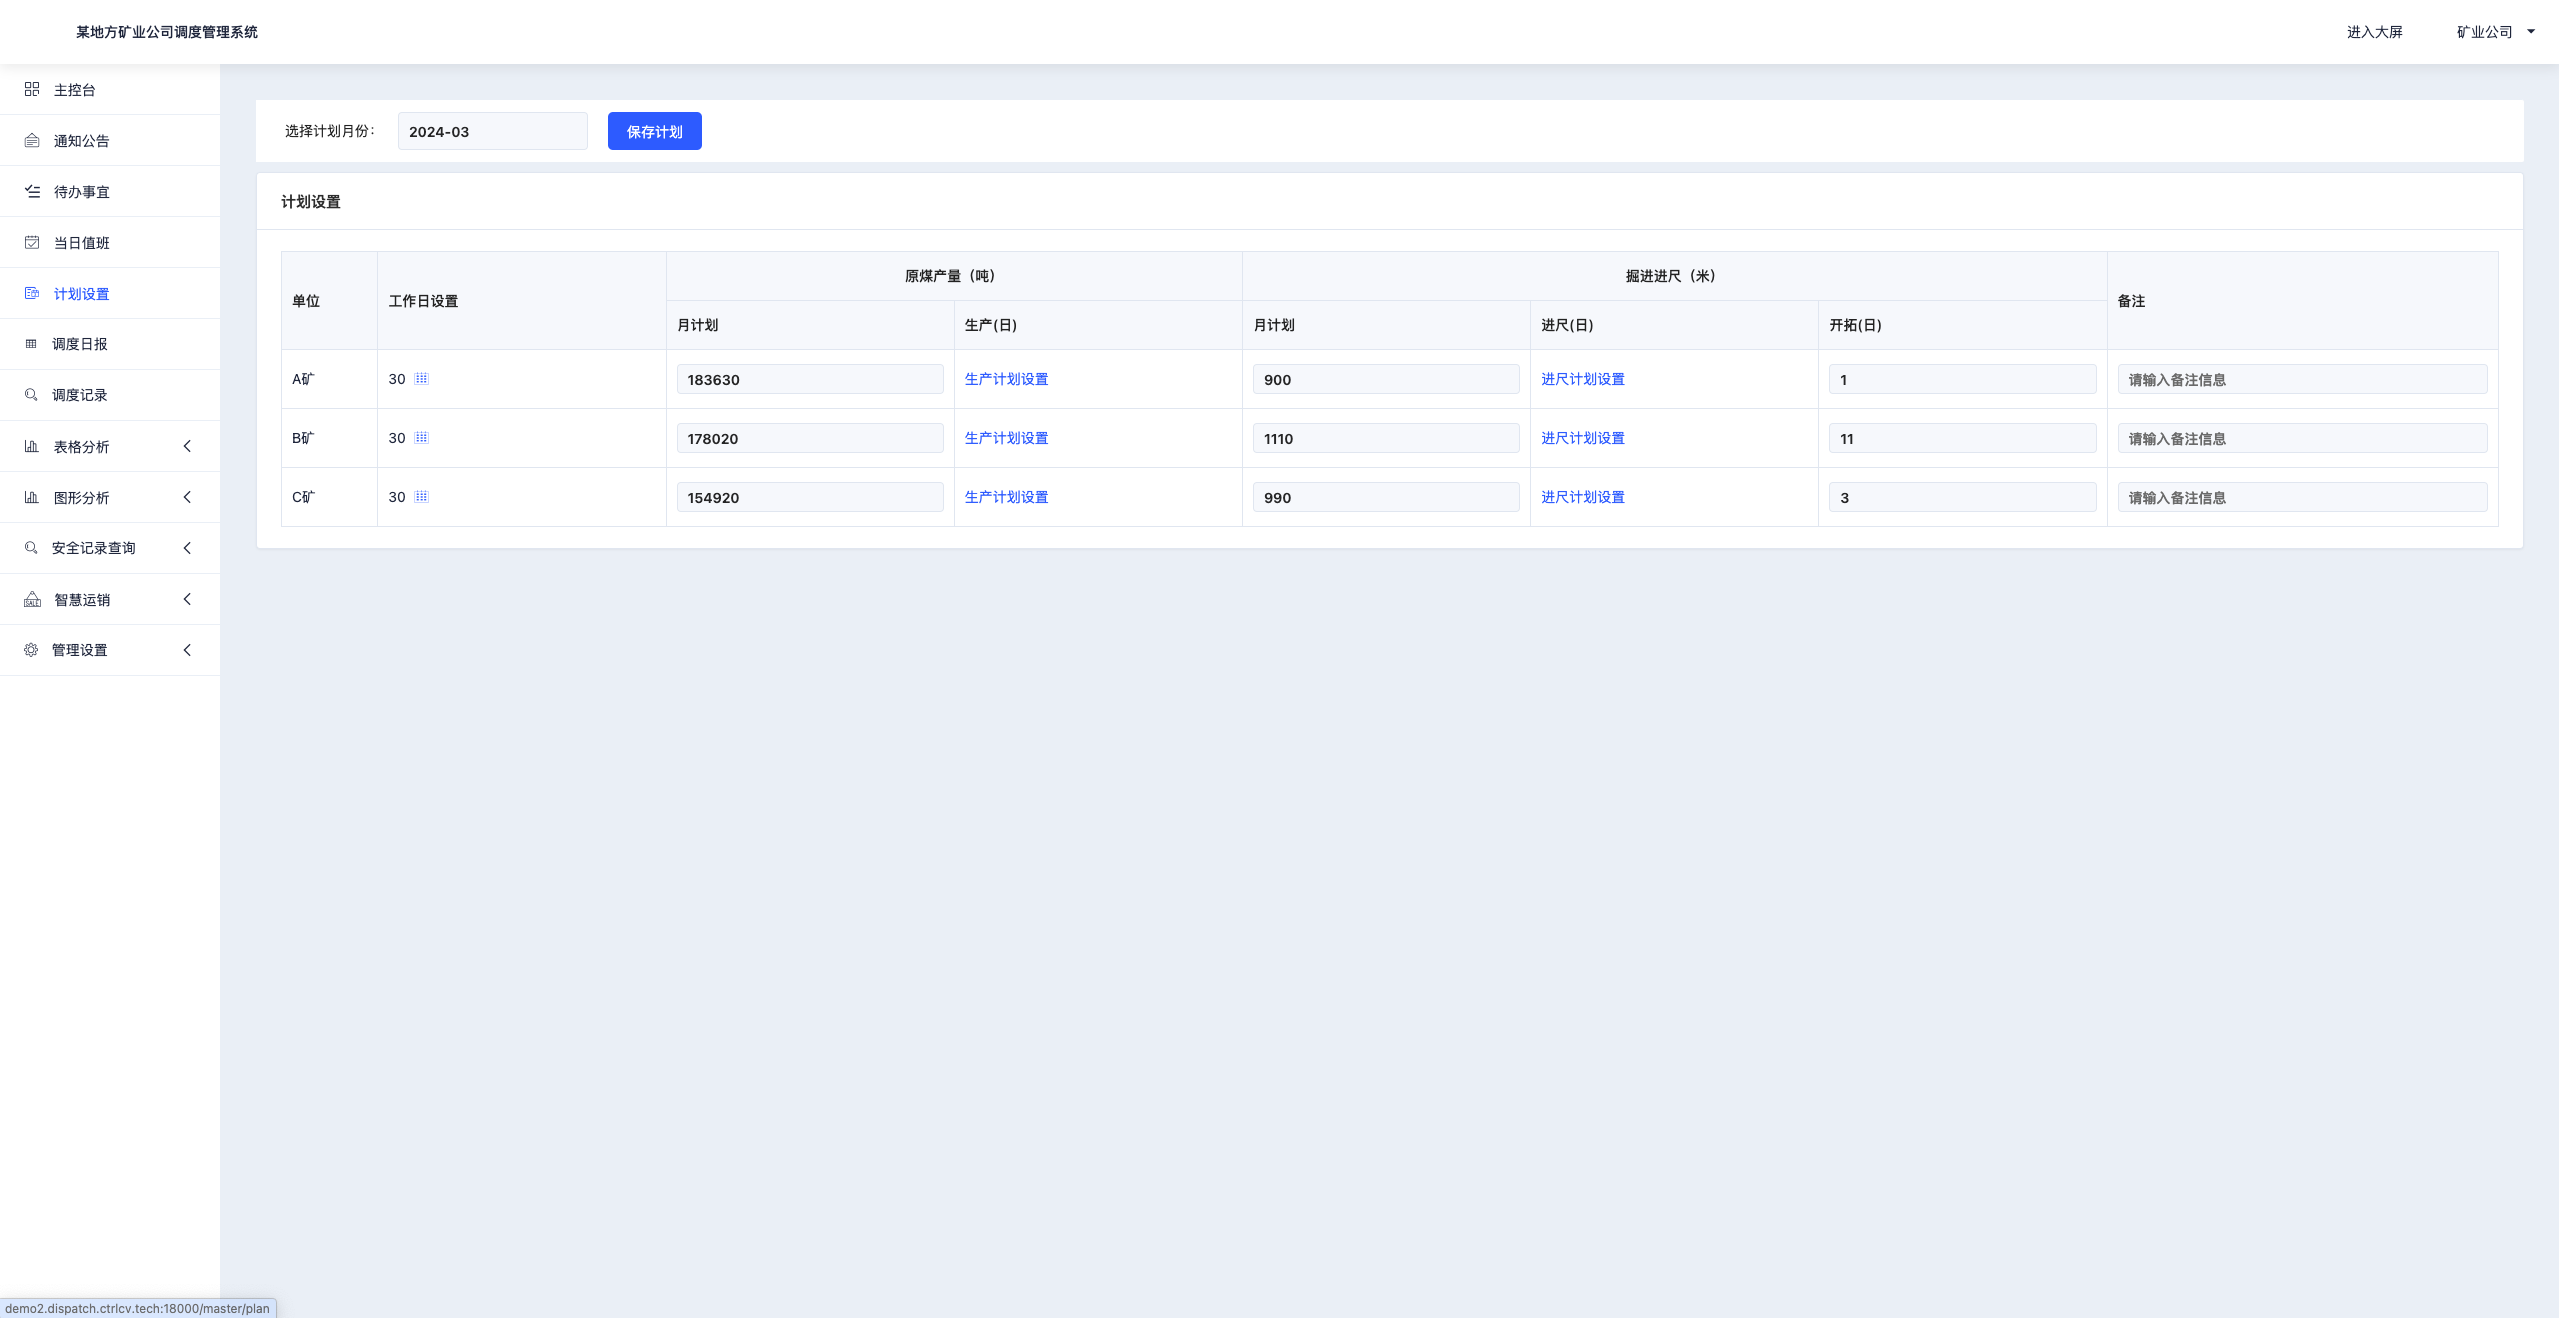The height and width of the screenshot is (1318, 2559).
Task: Click the 计划设置 sidebar icon
Action: (x=32, y=293)
